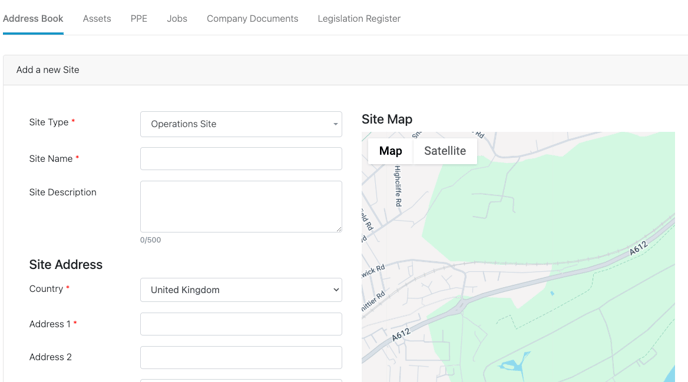Image resolution: width=688 pixels, height=382 pixels.
Task: Open the Company Documents tab
Action: coord(252,19)
